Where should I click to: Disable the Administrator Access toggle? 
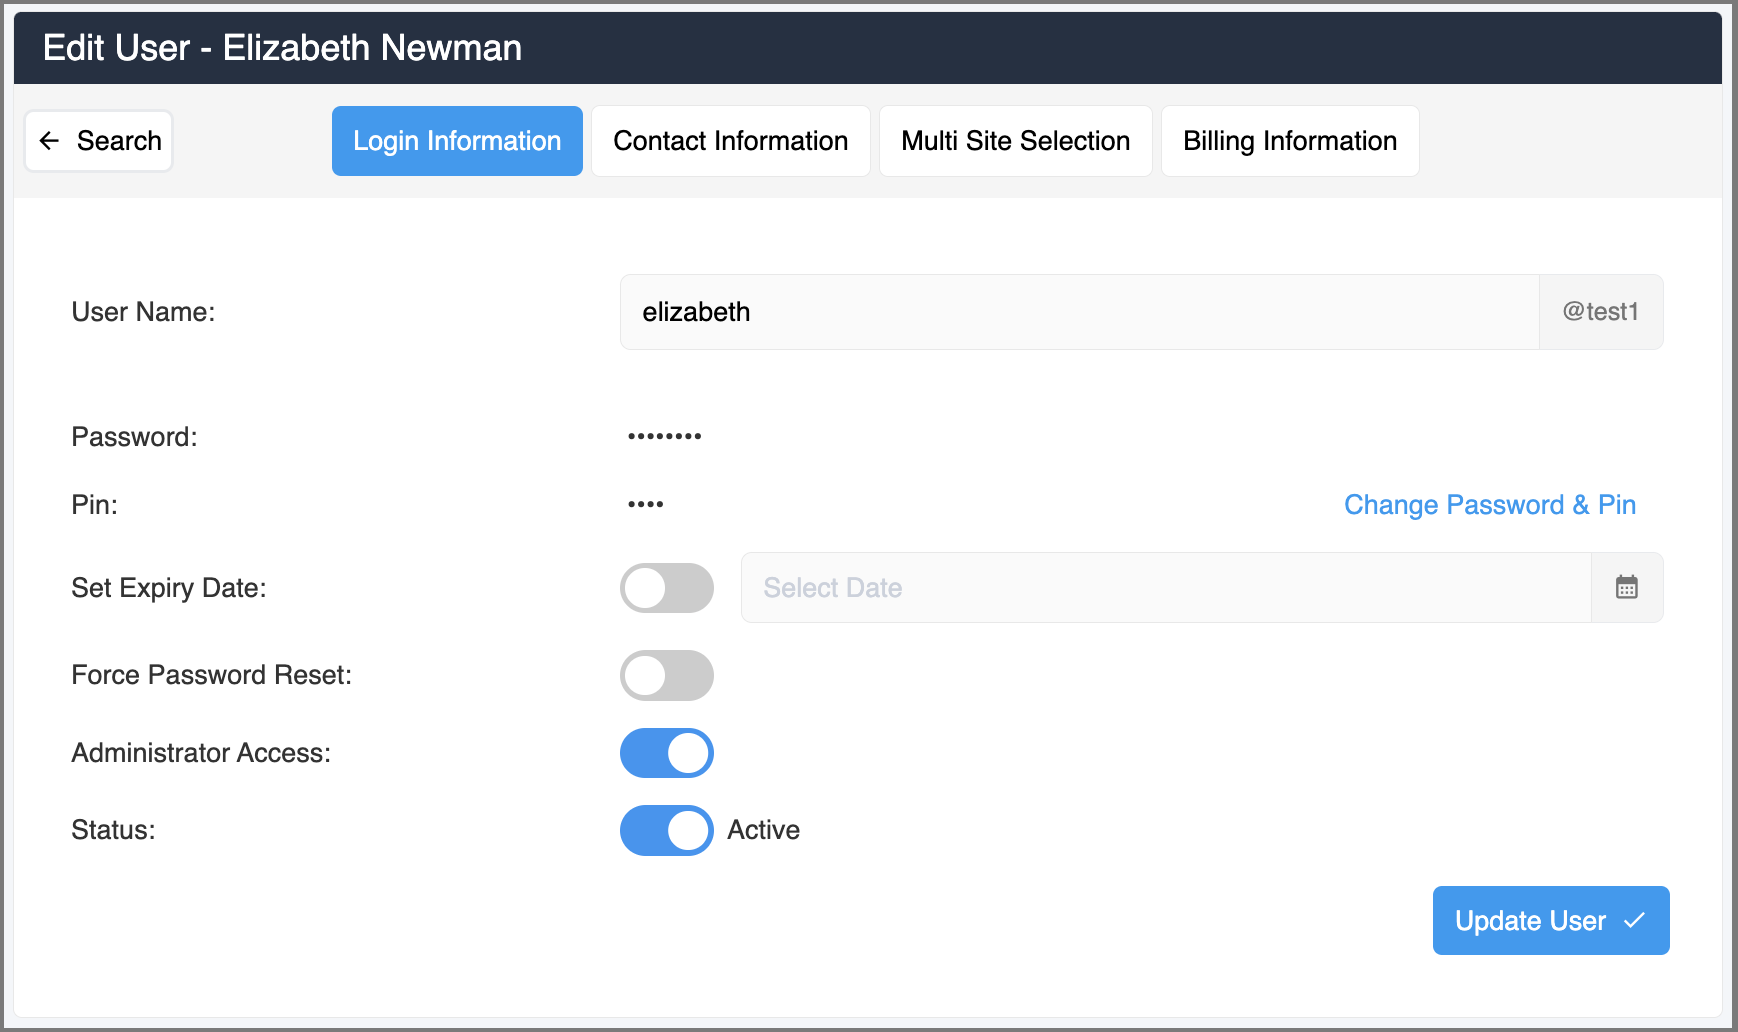[667, 753]
